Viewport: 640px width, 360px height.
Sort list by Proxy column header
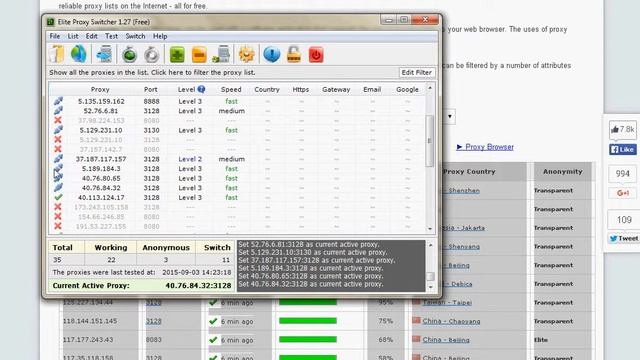point(100,89)
